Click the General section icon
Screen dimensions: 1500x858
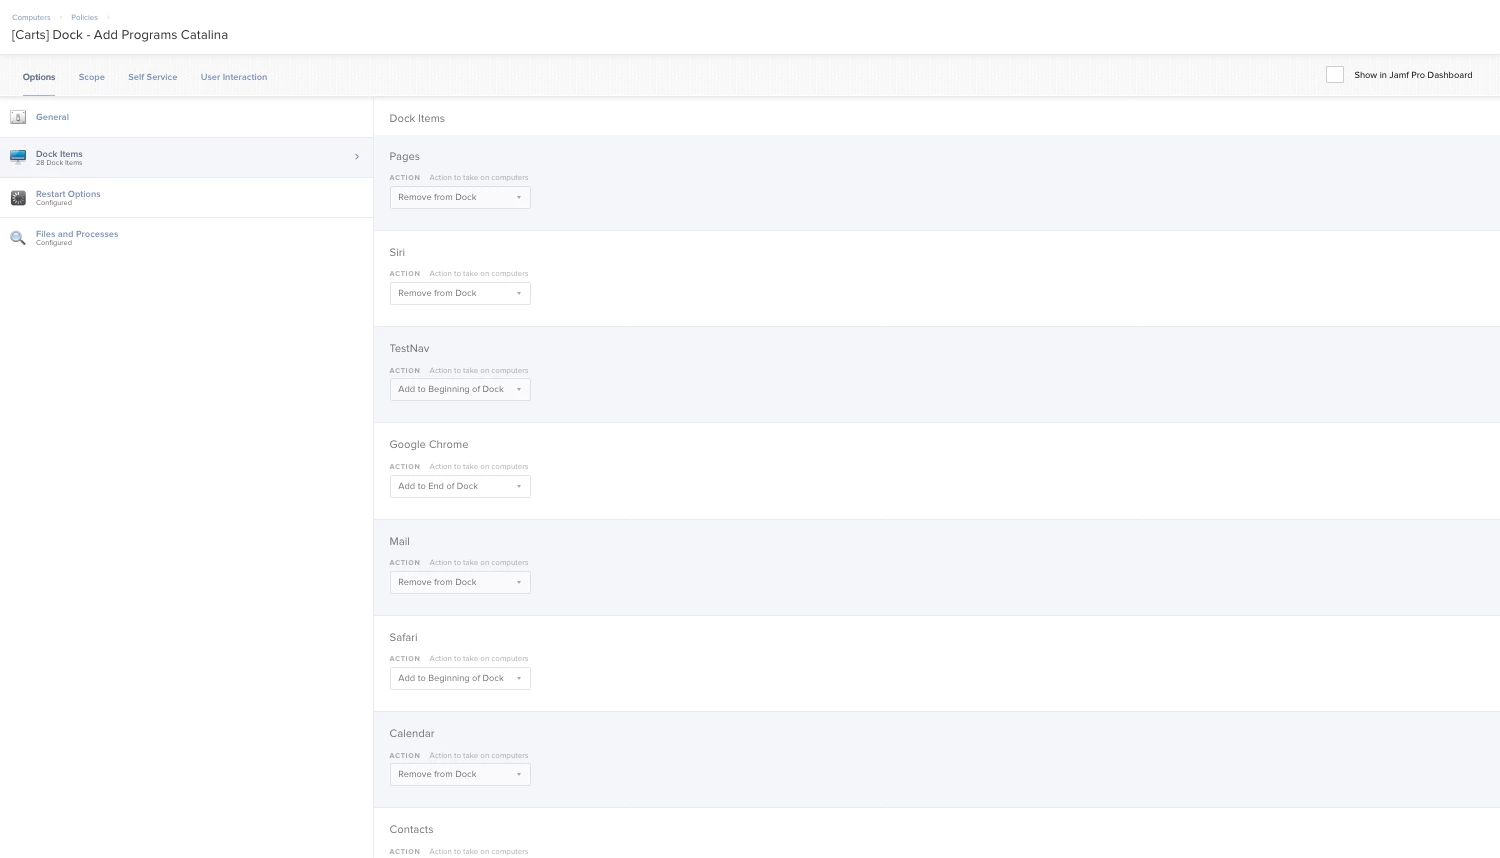coord(18,117)
